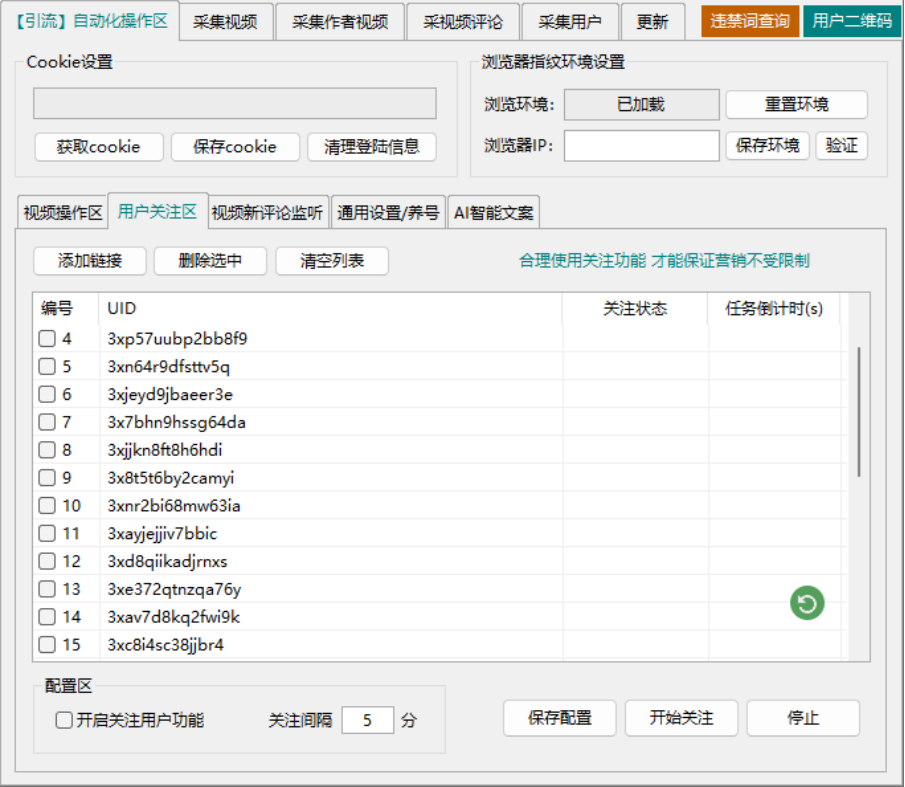The width and height of the screenshot is (905, 787).
Task: Click 开始关注 to start following
Action: pyautogui.click(x=681, y=718)
